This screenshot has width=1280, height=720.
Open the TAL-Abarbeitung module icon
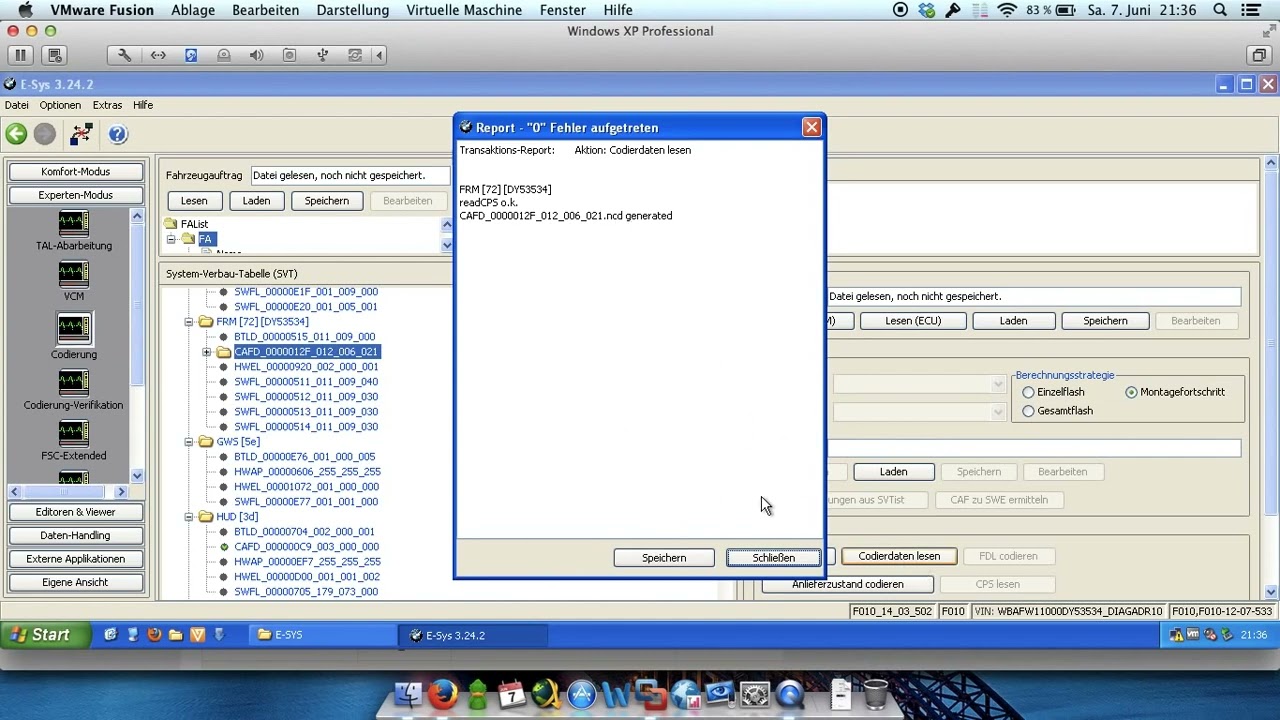click(x=73, y=223)
